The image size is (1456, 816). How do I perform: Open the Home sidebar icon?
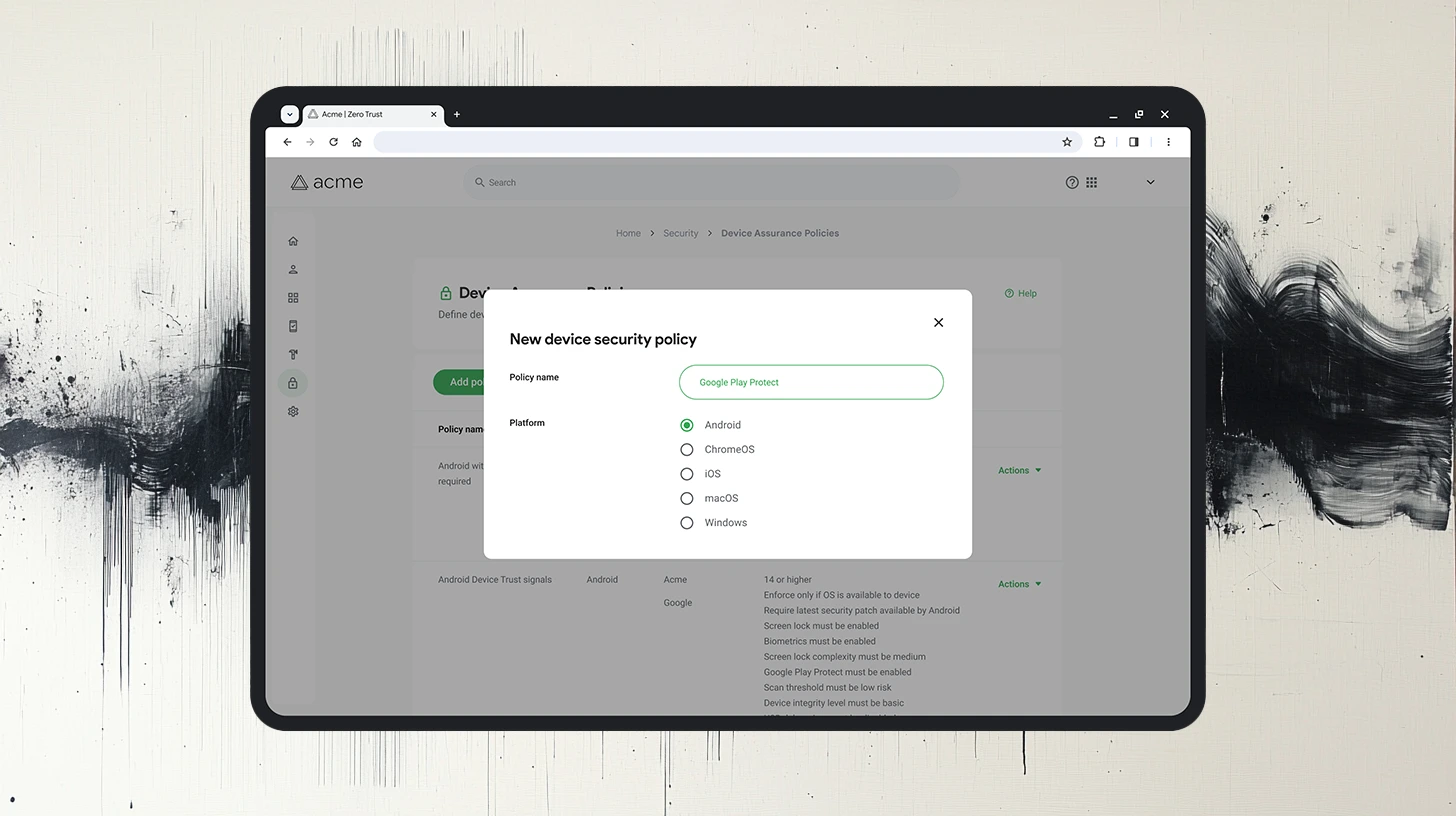[292, 240]
